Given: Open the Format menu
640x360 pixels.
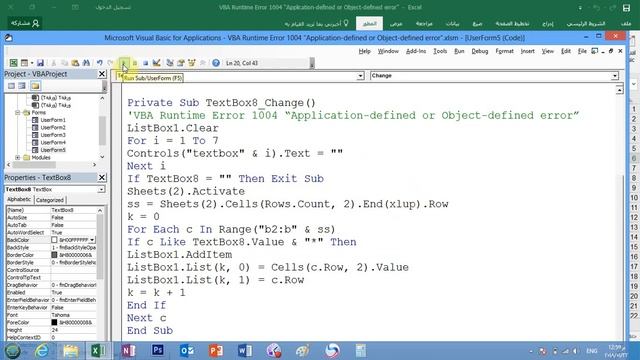Looking at the screenshot, I should [x=504, y=51].
